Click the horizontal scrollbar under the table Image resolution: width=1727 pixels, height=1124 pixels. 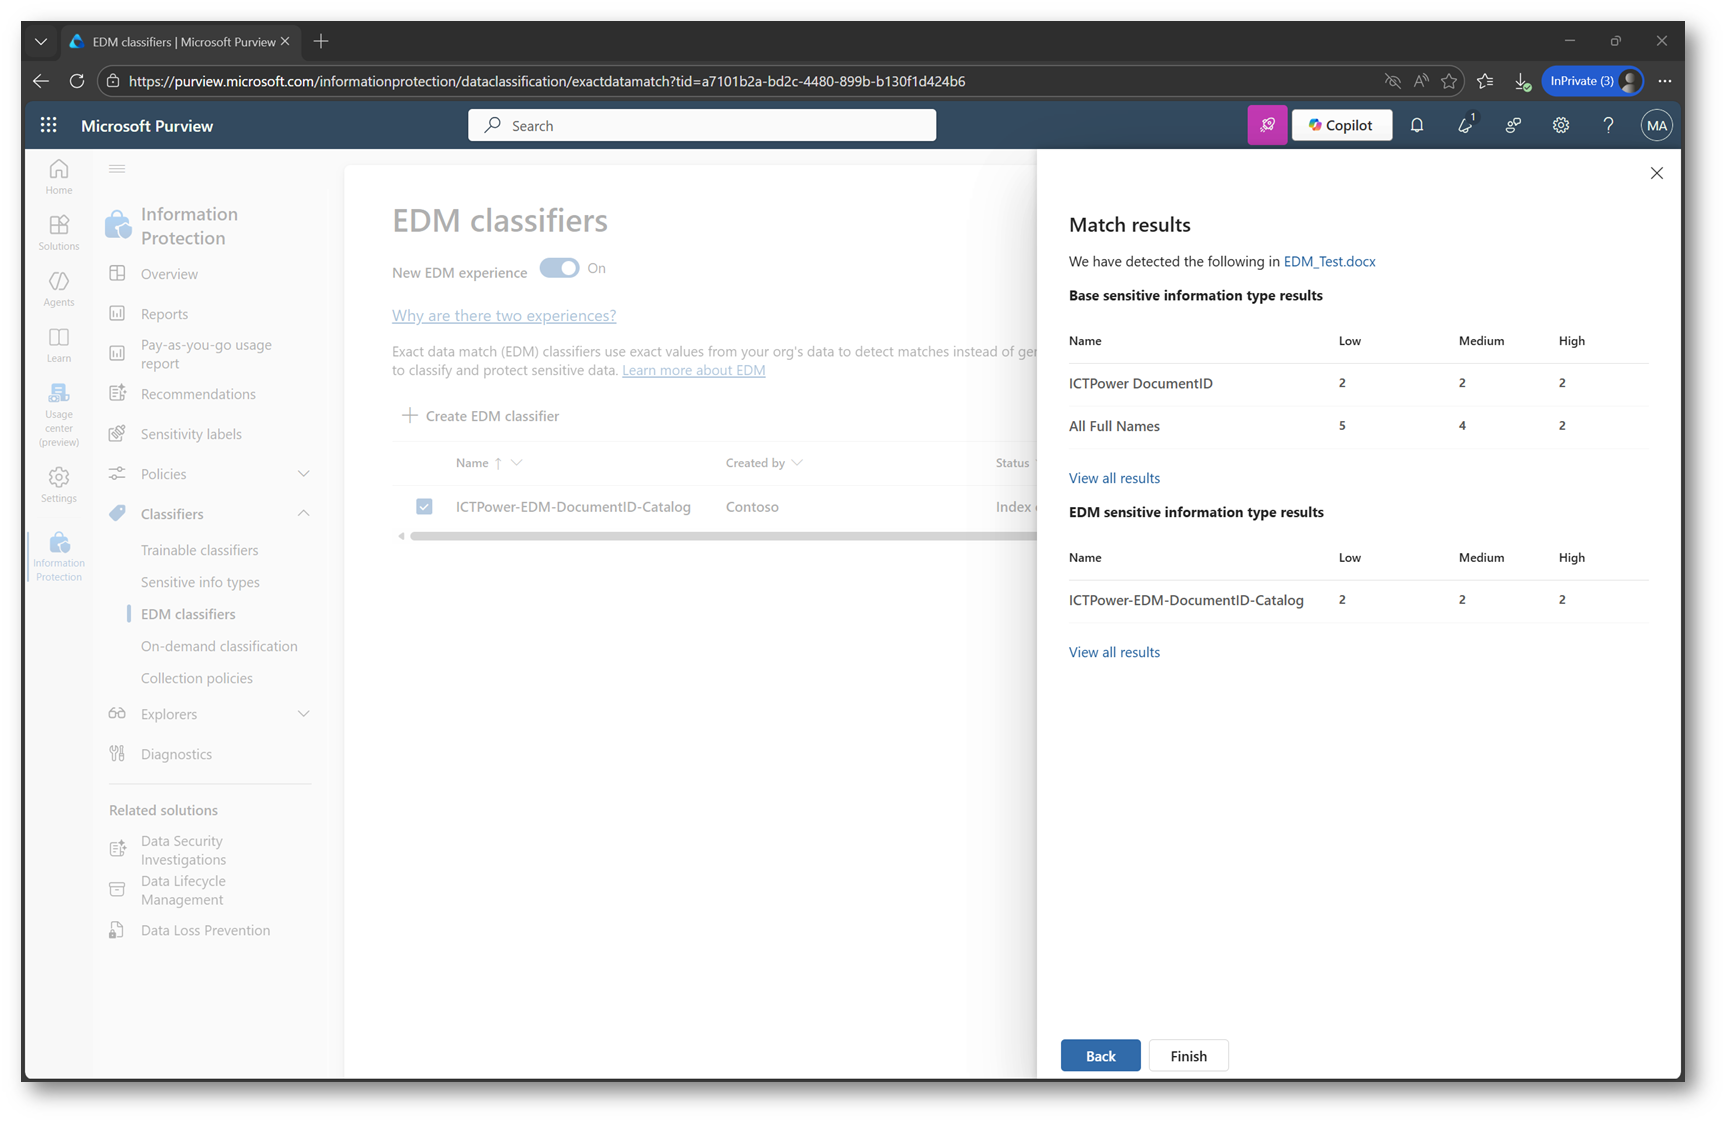click(x=720, y=536)
